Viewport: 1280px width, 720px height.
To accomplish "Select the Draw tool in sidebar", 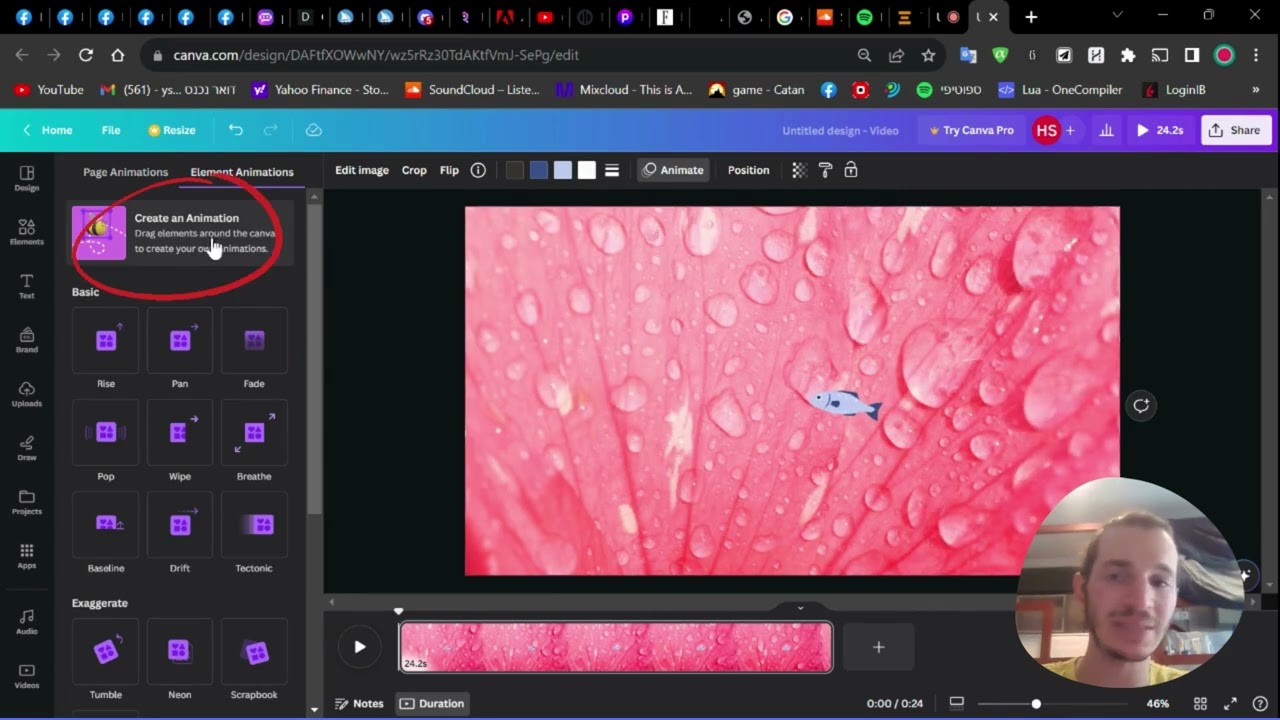I will [x=27, y=448].
